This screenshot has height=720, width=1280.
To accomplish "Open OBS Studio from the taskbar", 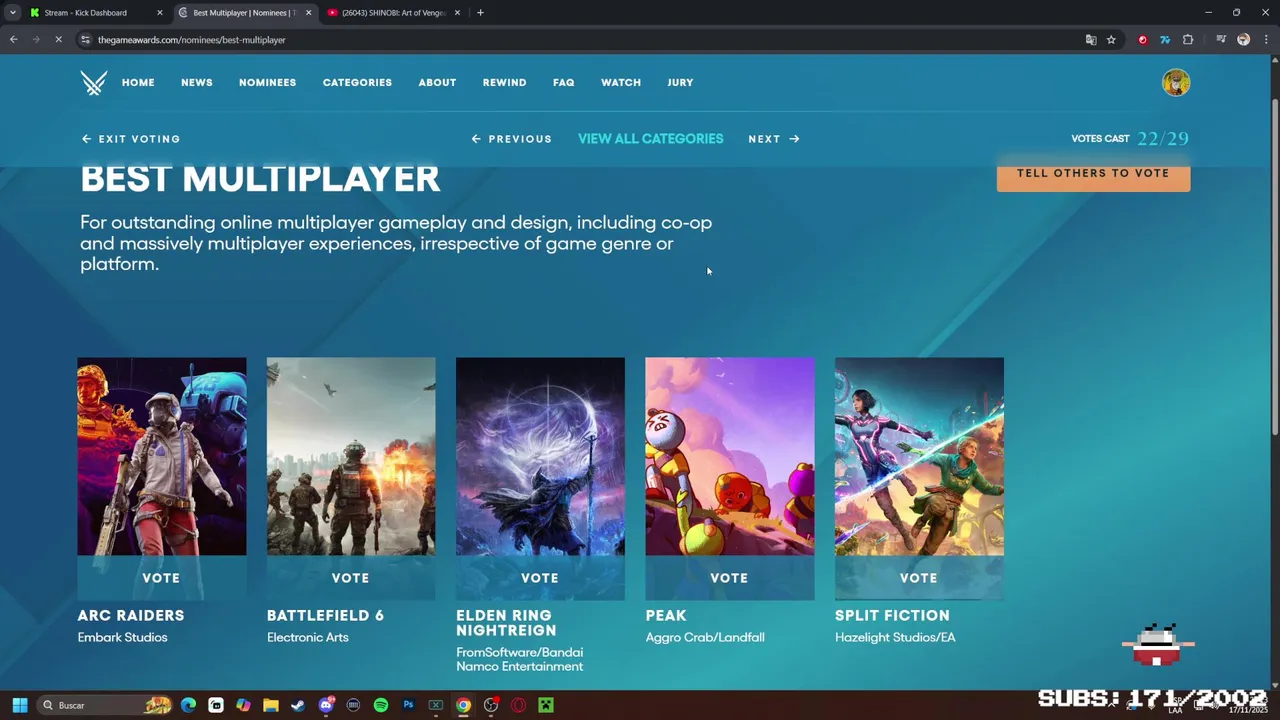I will point(491,705).
